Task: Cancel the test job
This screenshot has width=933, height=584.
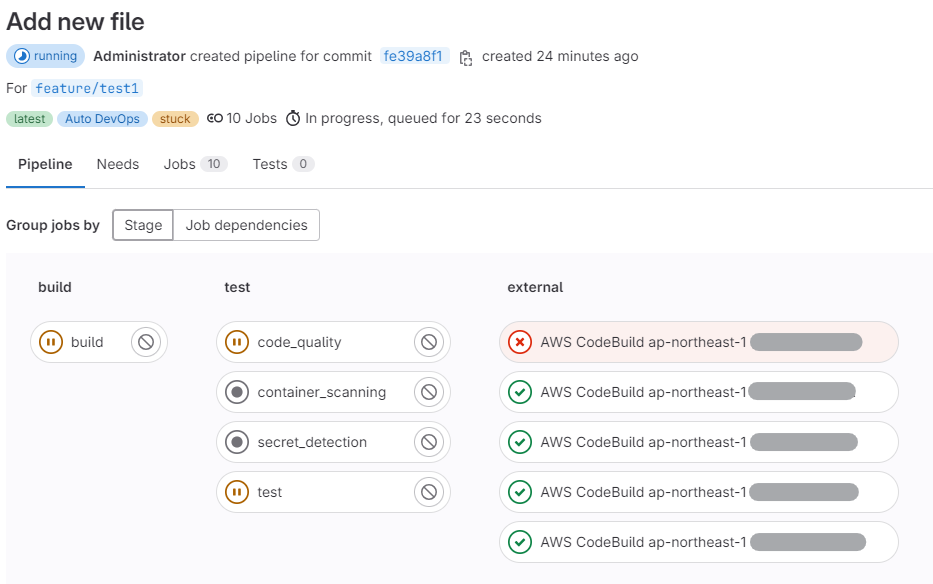Action: click(430, 492)
